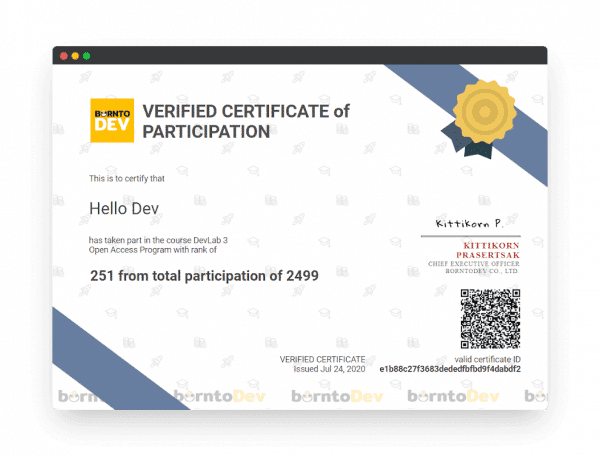
Task: Click VERIFIED CERTIFICATE label above issue date
Action: coord(323,360)
